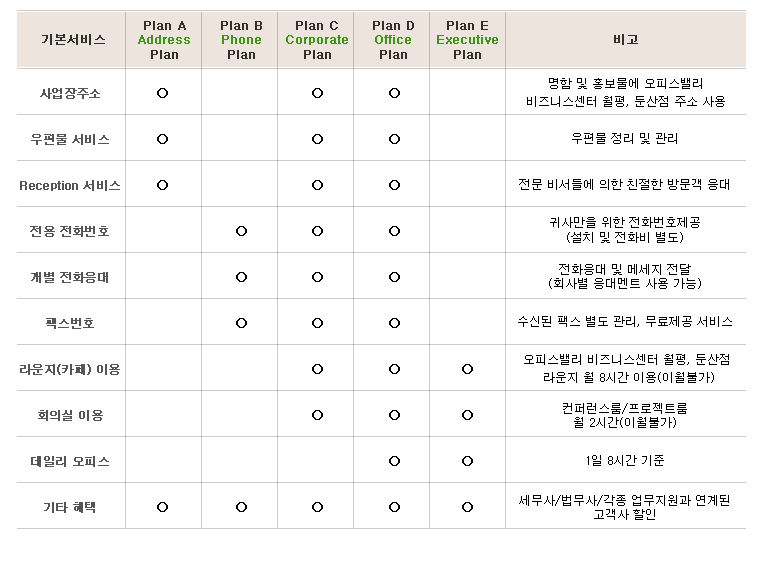Screen dimensions: 764x572
Task: Click Plan E circle in 라운지(카페) 이용 row
Action: (467, 369)
